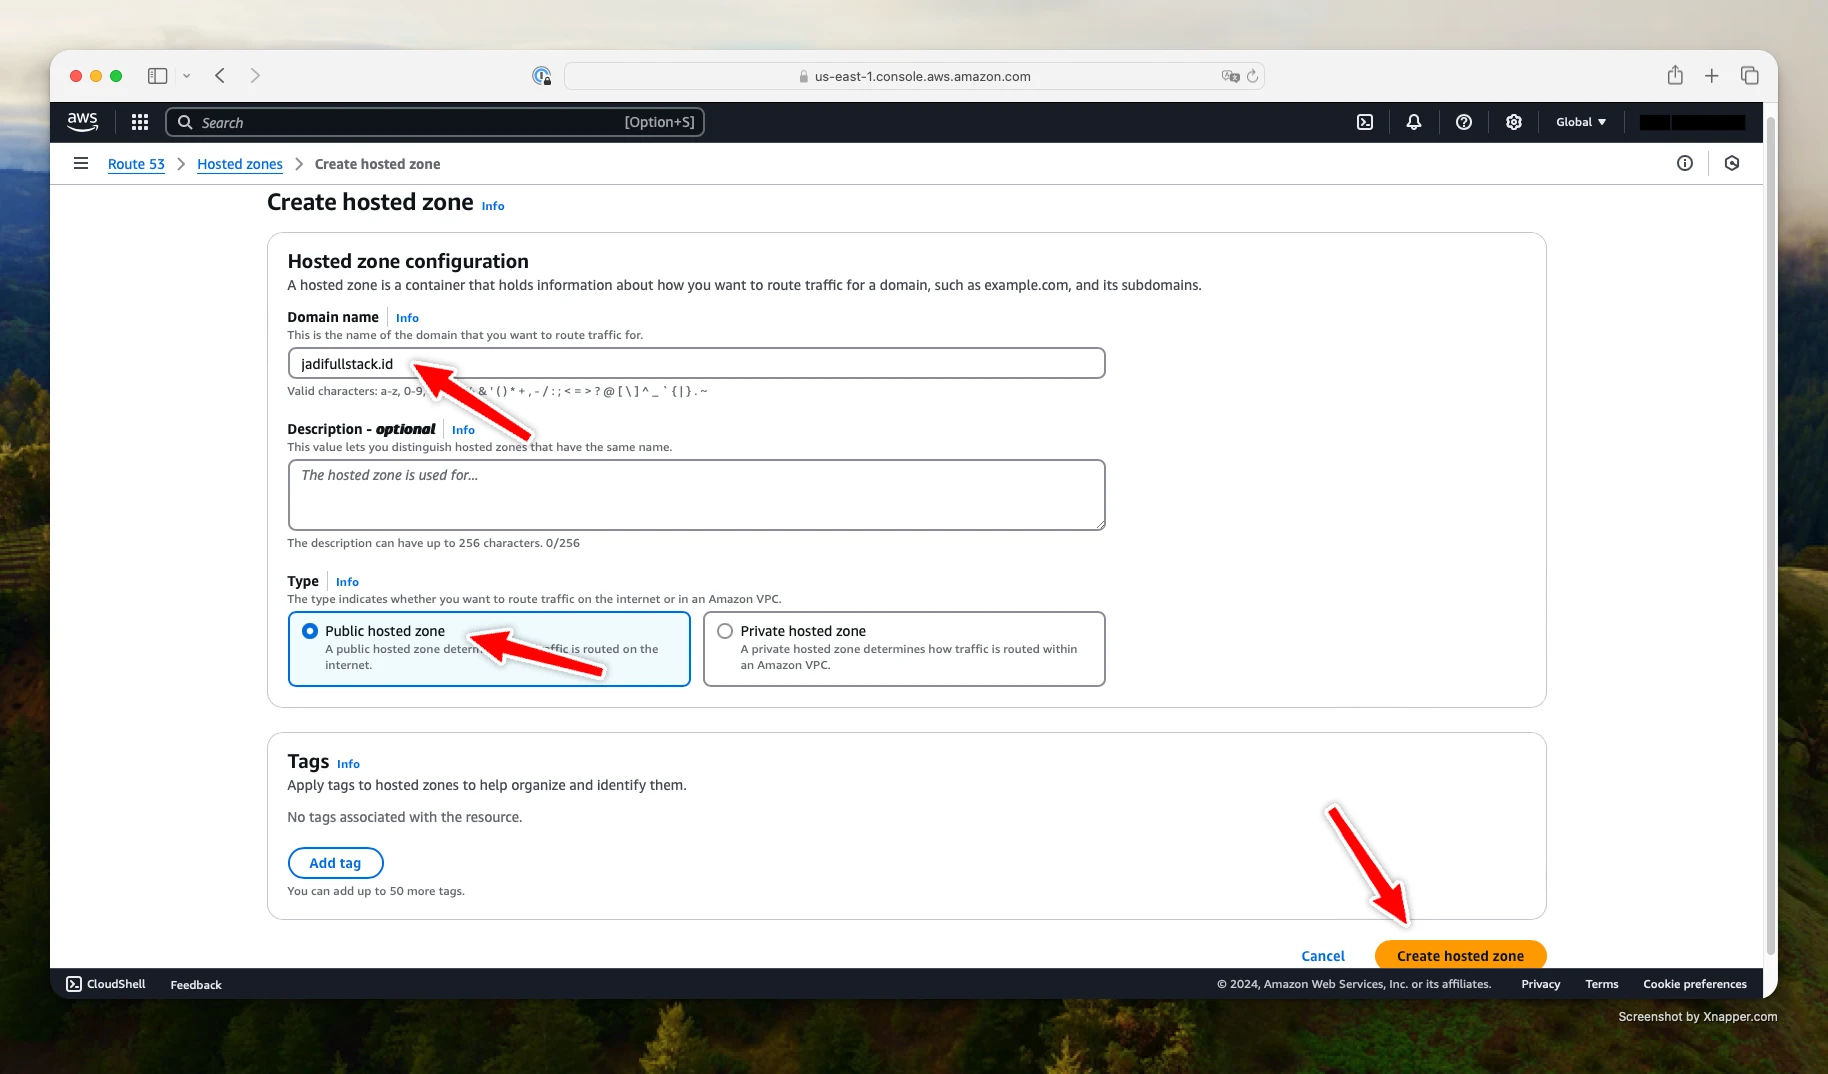Open Feedback in footer
This screenshot has height=1074, width=1828.
(196, 985)
